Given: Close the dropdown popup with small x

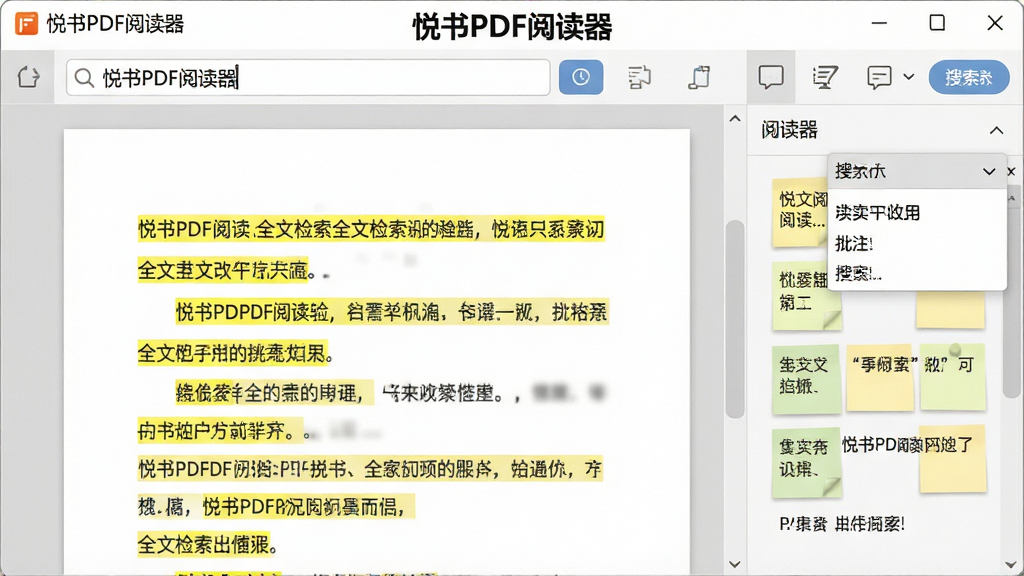Looking at the screenshot, I should point(1012,171).
